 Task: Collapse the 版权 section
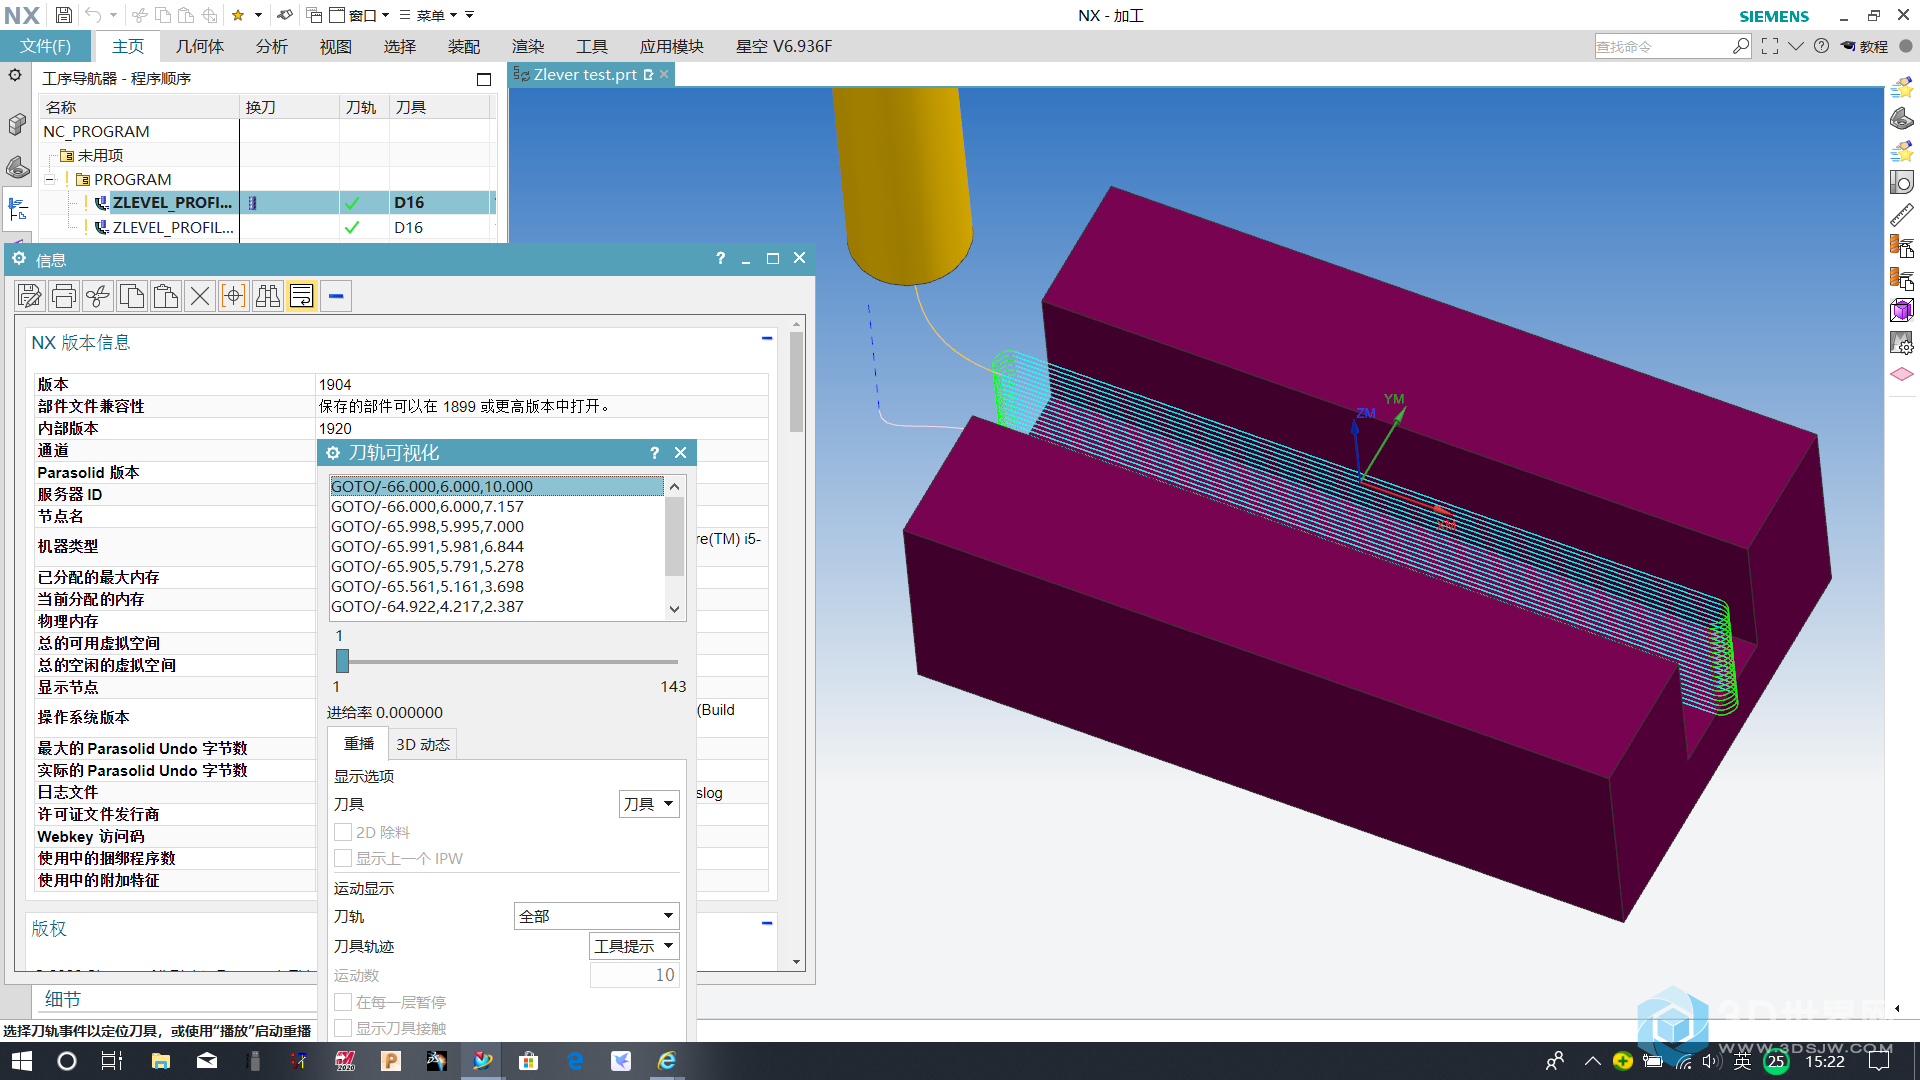click(x=767, y=923)
